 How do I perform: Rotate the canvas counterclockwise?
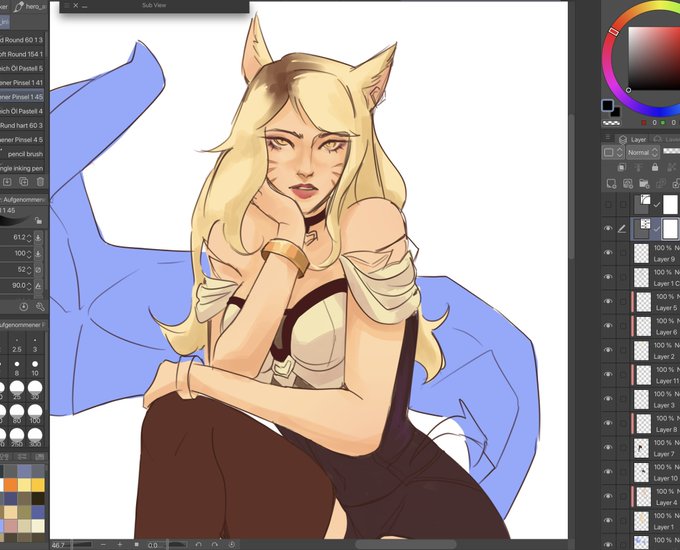click(198, 544)
